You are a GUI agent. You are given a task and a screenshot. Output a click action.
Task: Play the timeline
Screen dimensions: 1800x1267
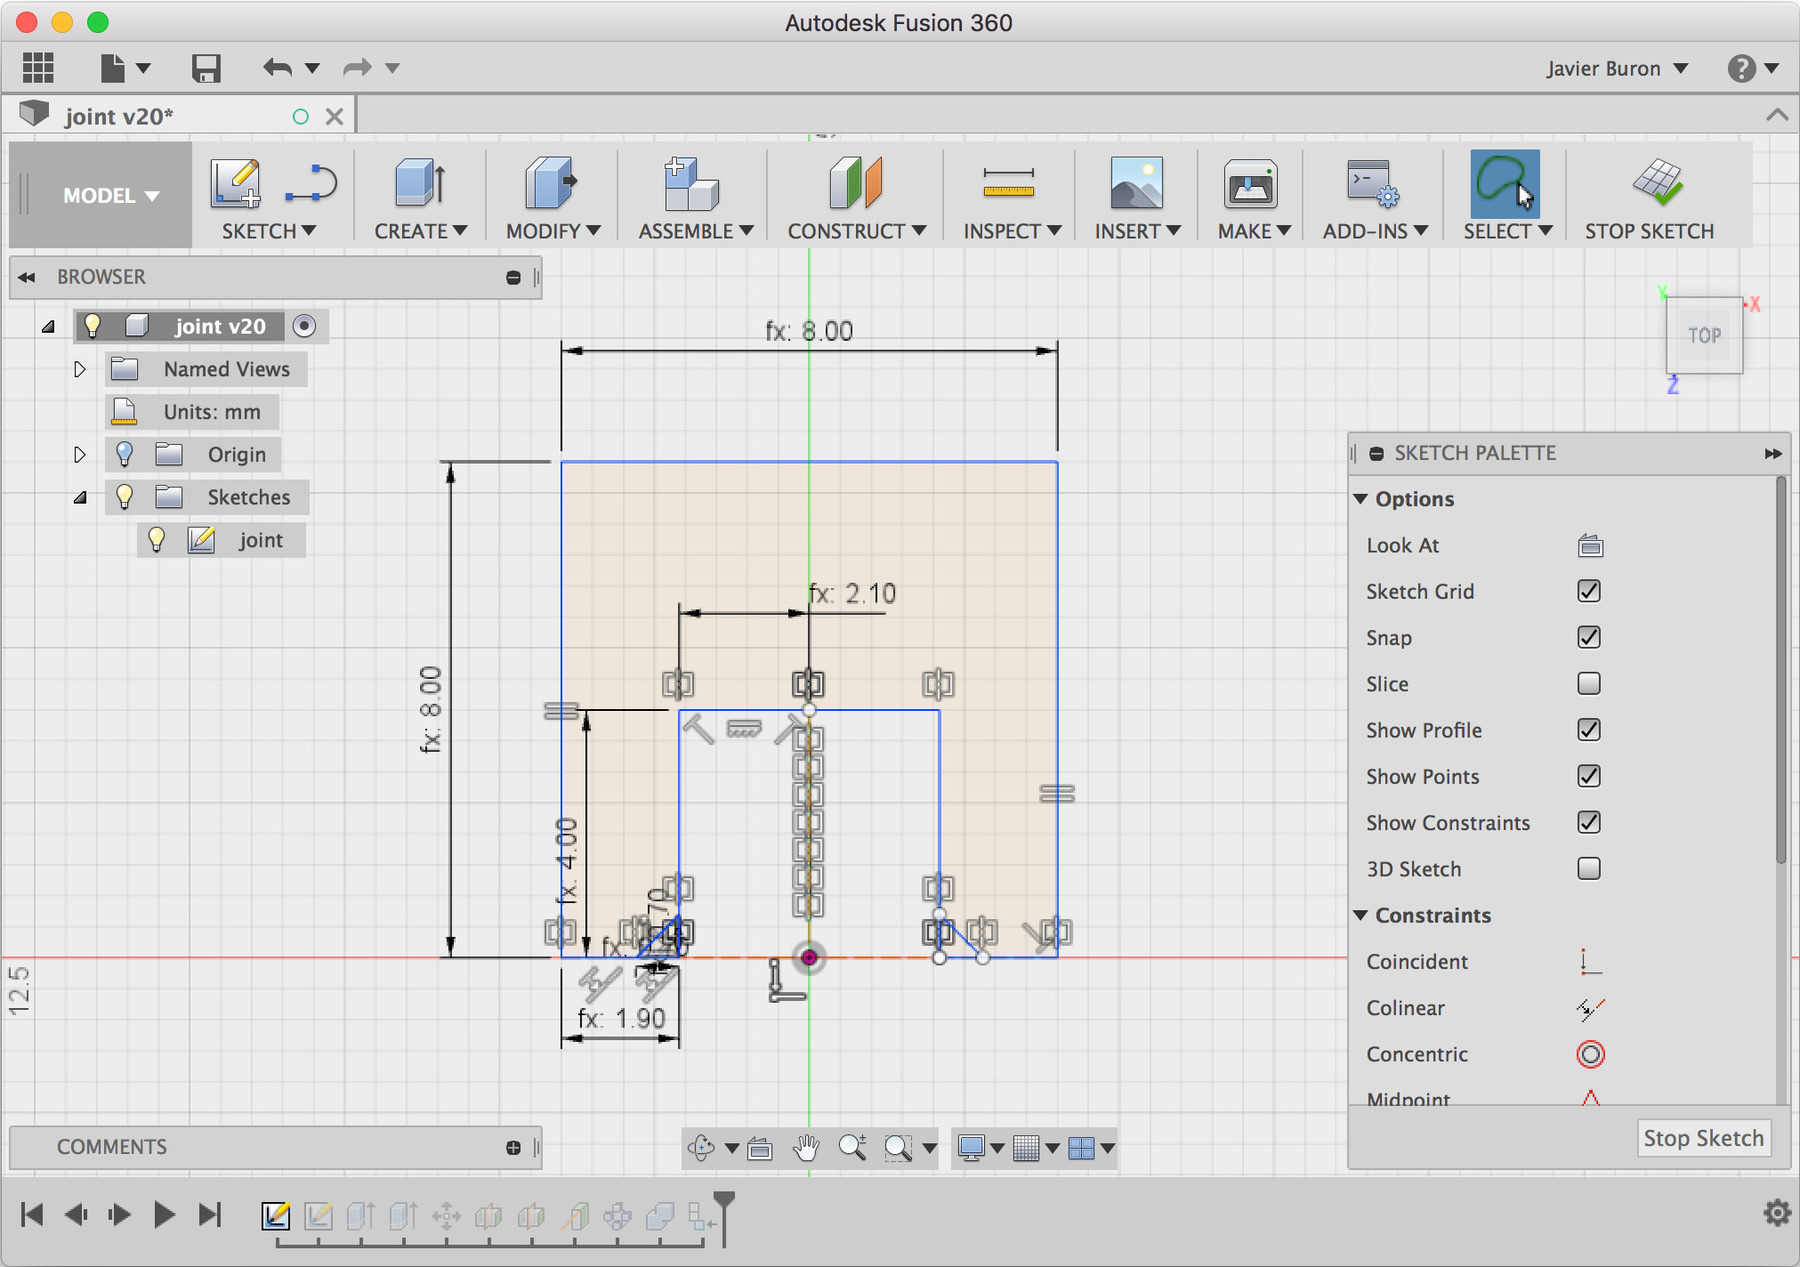pos(164,1215)
